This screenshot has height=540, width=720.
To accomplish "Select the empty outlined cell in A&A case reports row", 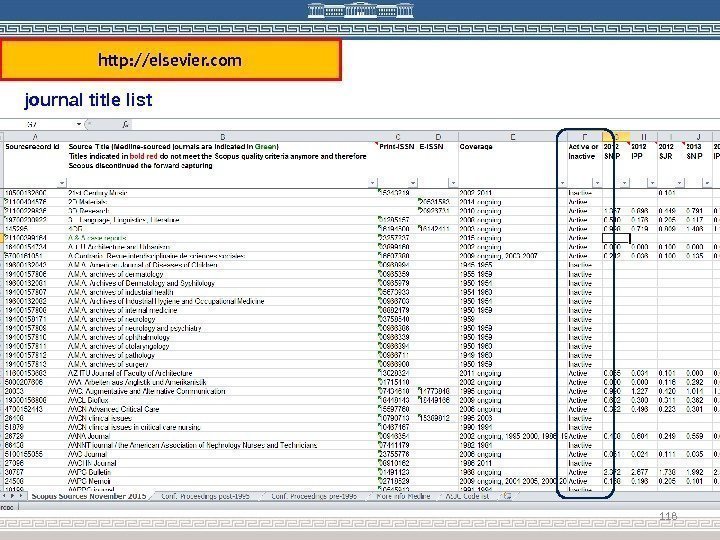I will [x=616, y=238].
